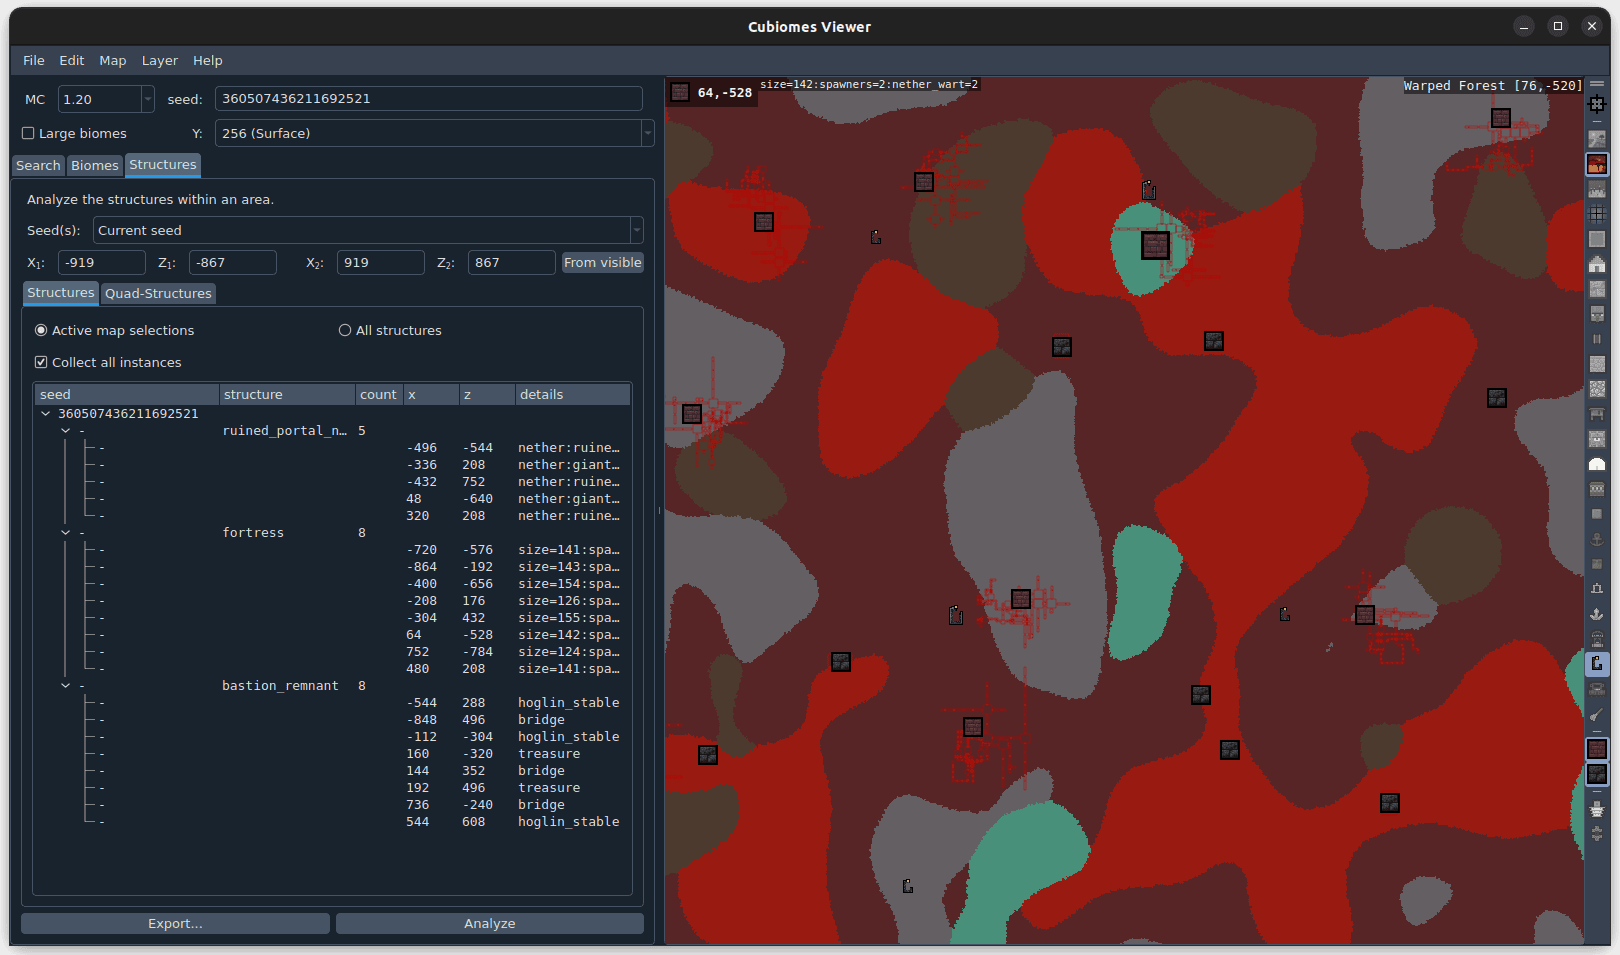Click the From visible button
1620x955 pixels.
603,262
